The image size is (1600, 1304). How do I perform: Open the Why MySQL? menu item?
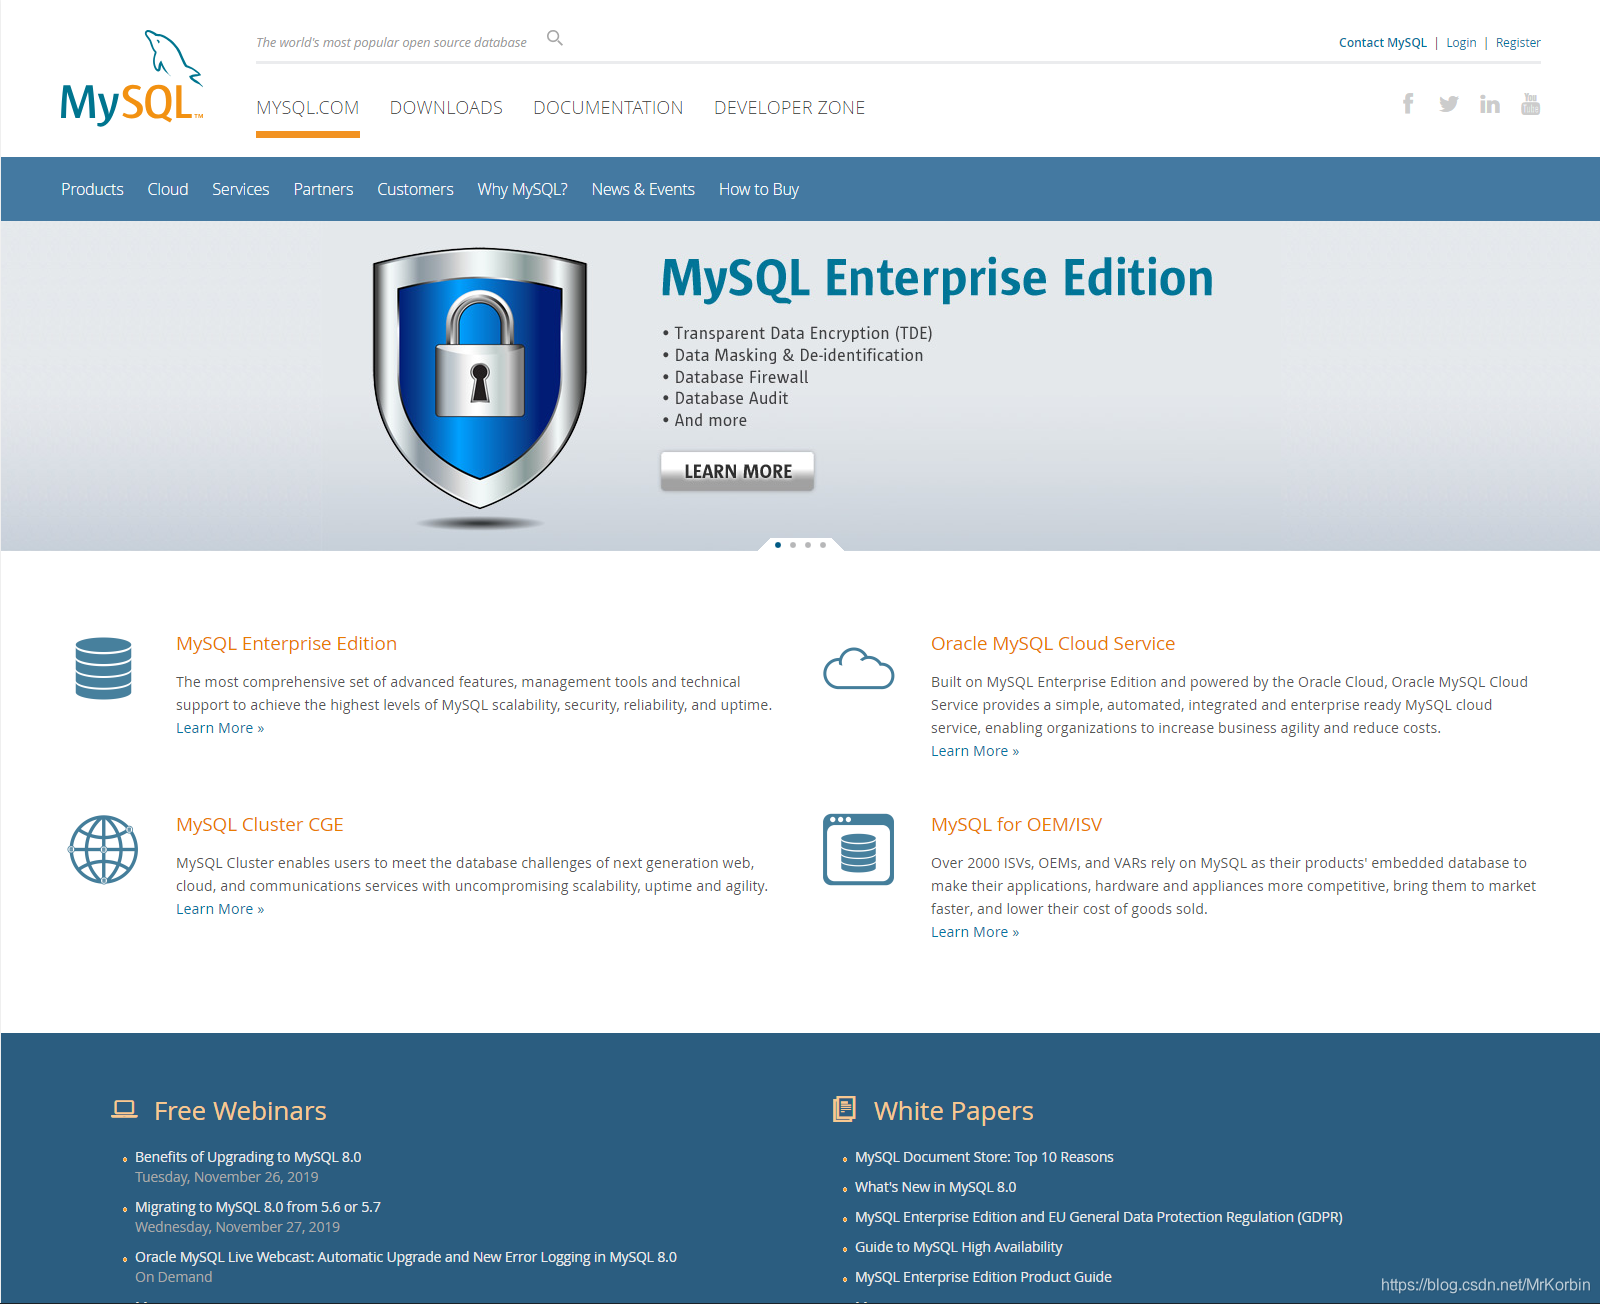[522, 189]
